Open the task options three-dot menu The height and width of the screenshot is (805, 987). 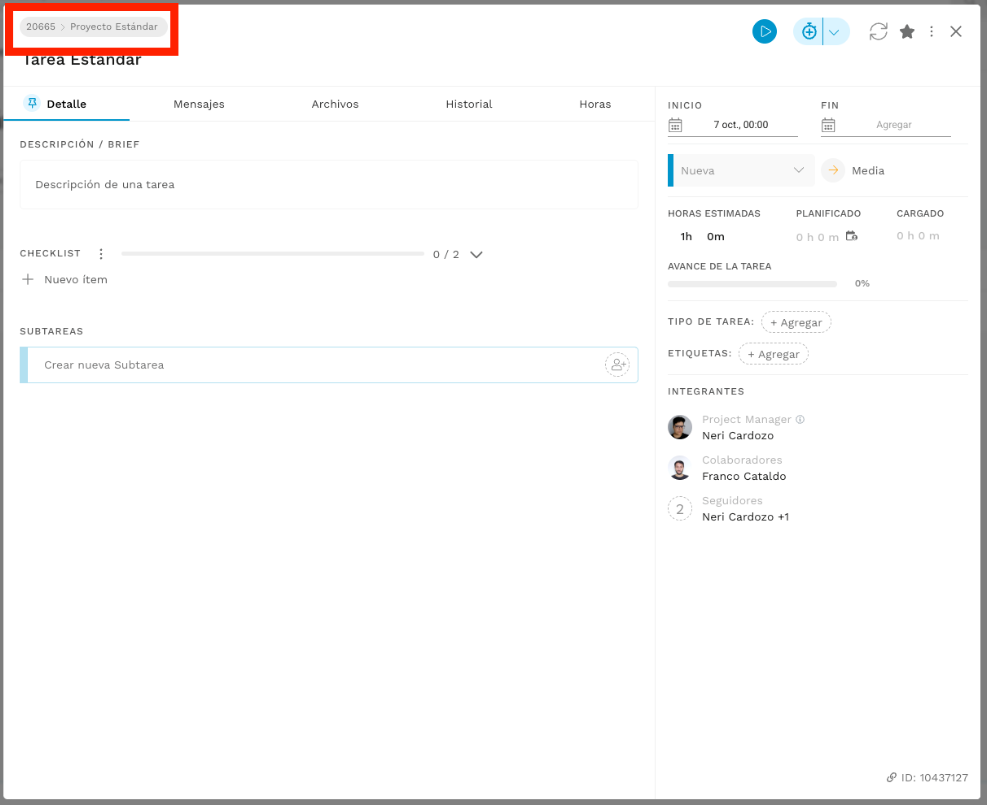932,31
